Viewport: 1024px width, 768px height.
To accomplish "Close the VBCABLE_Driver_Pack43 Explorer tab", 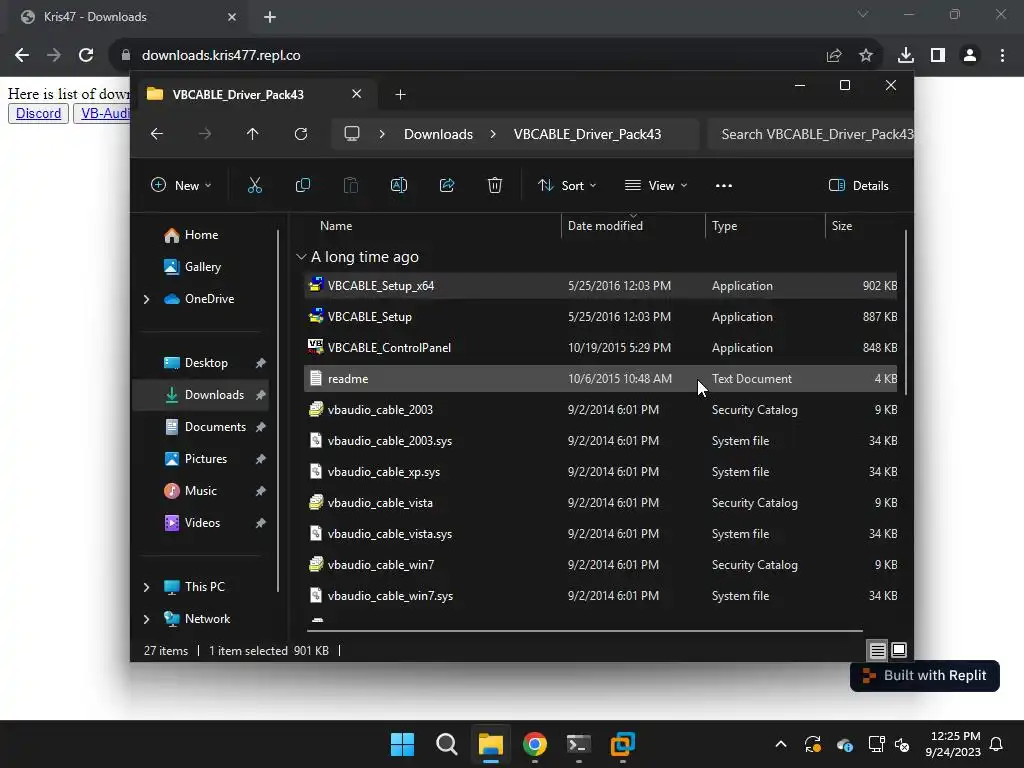I will [357, 94].
